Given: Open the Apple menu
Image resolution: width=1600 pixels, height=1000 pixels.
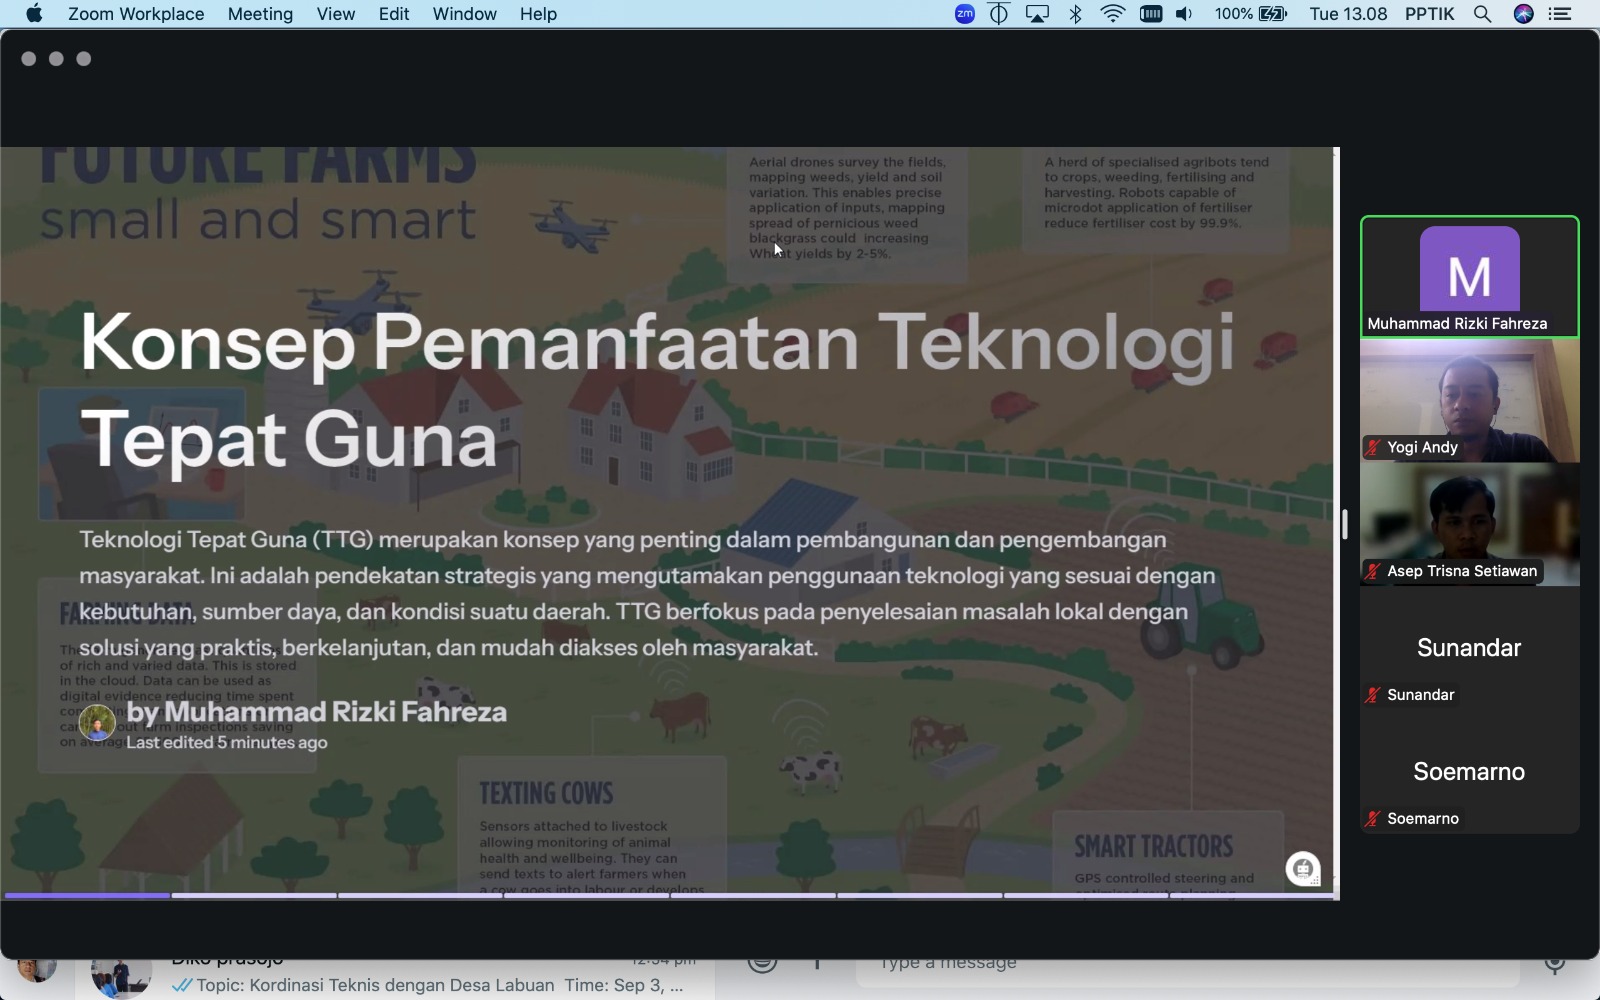Looking at the screenshot, I should pyautogui.click(x=34, y=14).
